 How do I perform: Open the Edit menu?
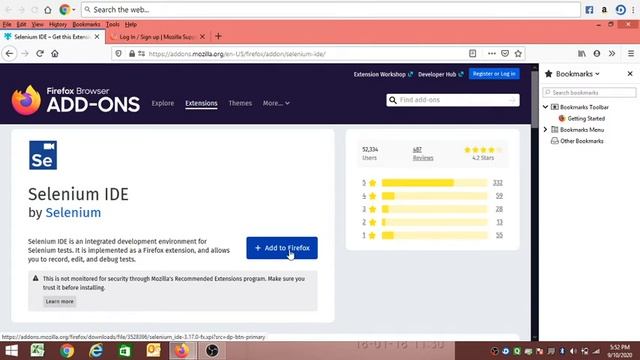coord(21,24)
